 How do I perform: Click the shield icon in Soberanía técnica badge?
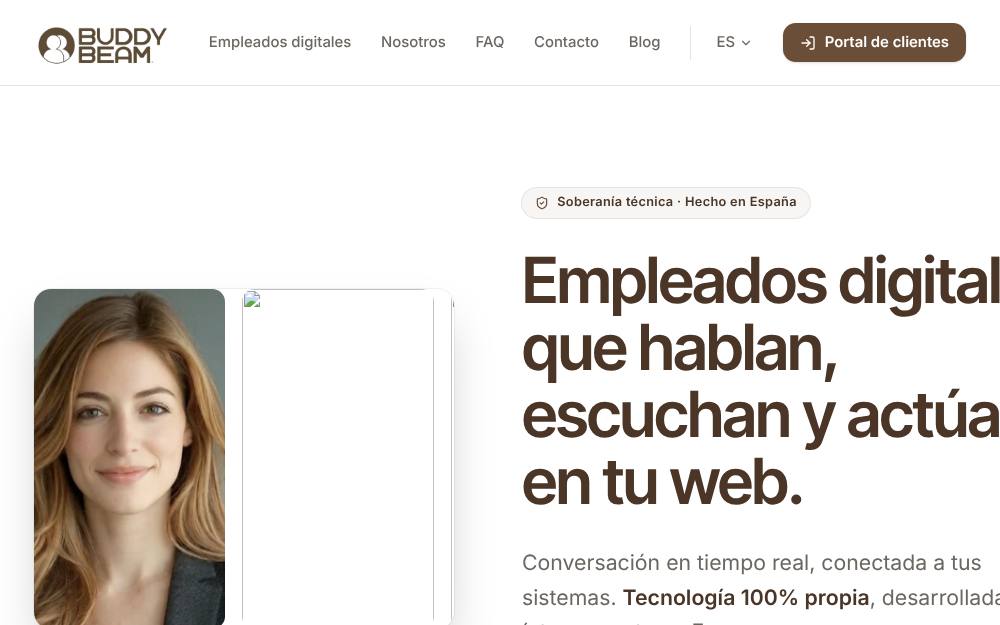(541, 203)
